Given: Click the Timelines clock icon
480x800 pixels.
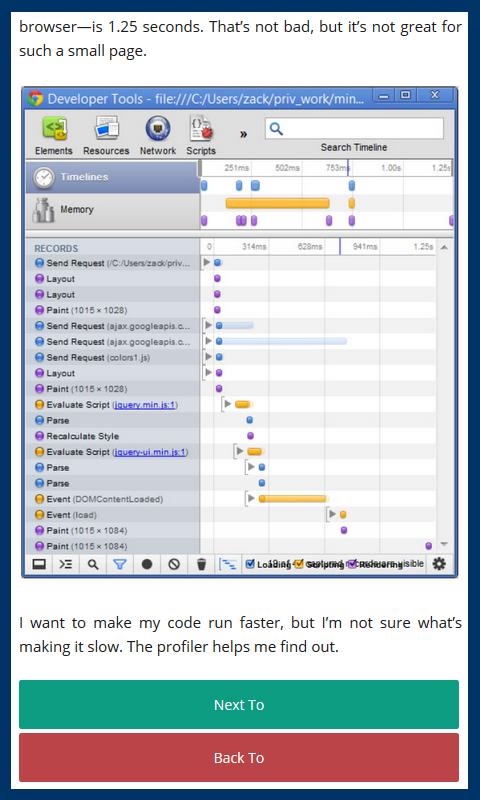Looking at the screenshot, I should pos(43,178).
